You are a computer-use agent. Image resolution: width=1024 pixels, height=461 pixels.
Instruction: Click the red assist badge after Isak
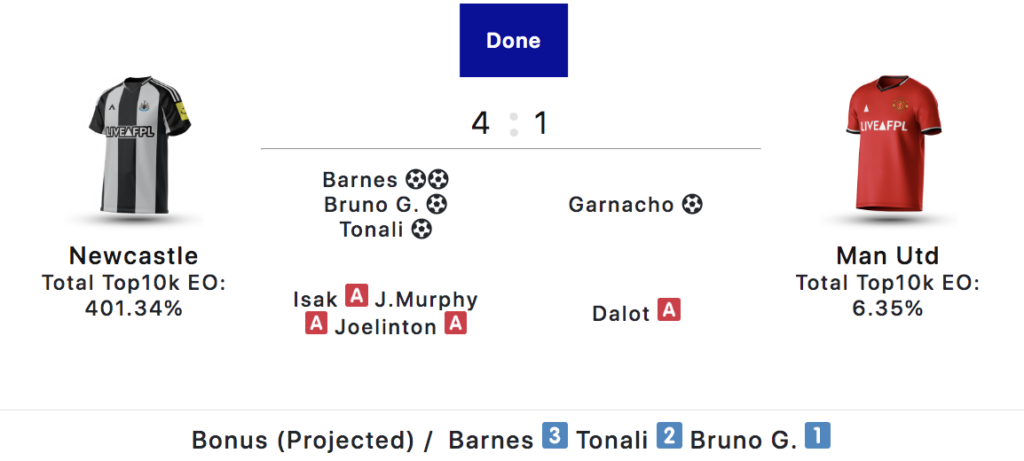click(x=357, y=296)
